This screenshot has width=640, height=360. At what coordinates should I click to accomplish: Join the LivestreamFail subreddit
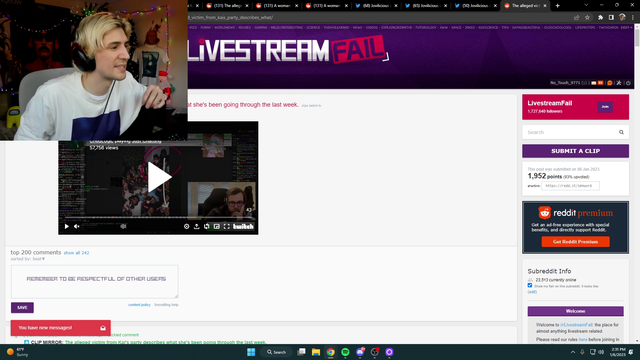[x=605, y=107]
